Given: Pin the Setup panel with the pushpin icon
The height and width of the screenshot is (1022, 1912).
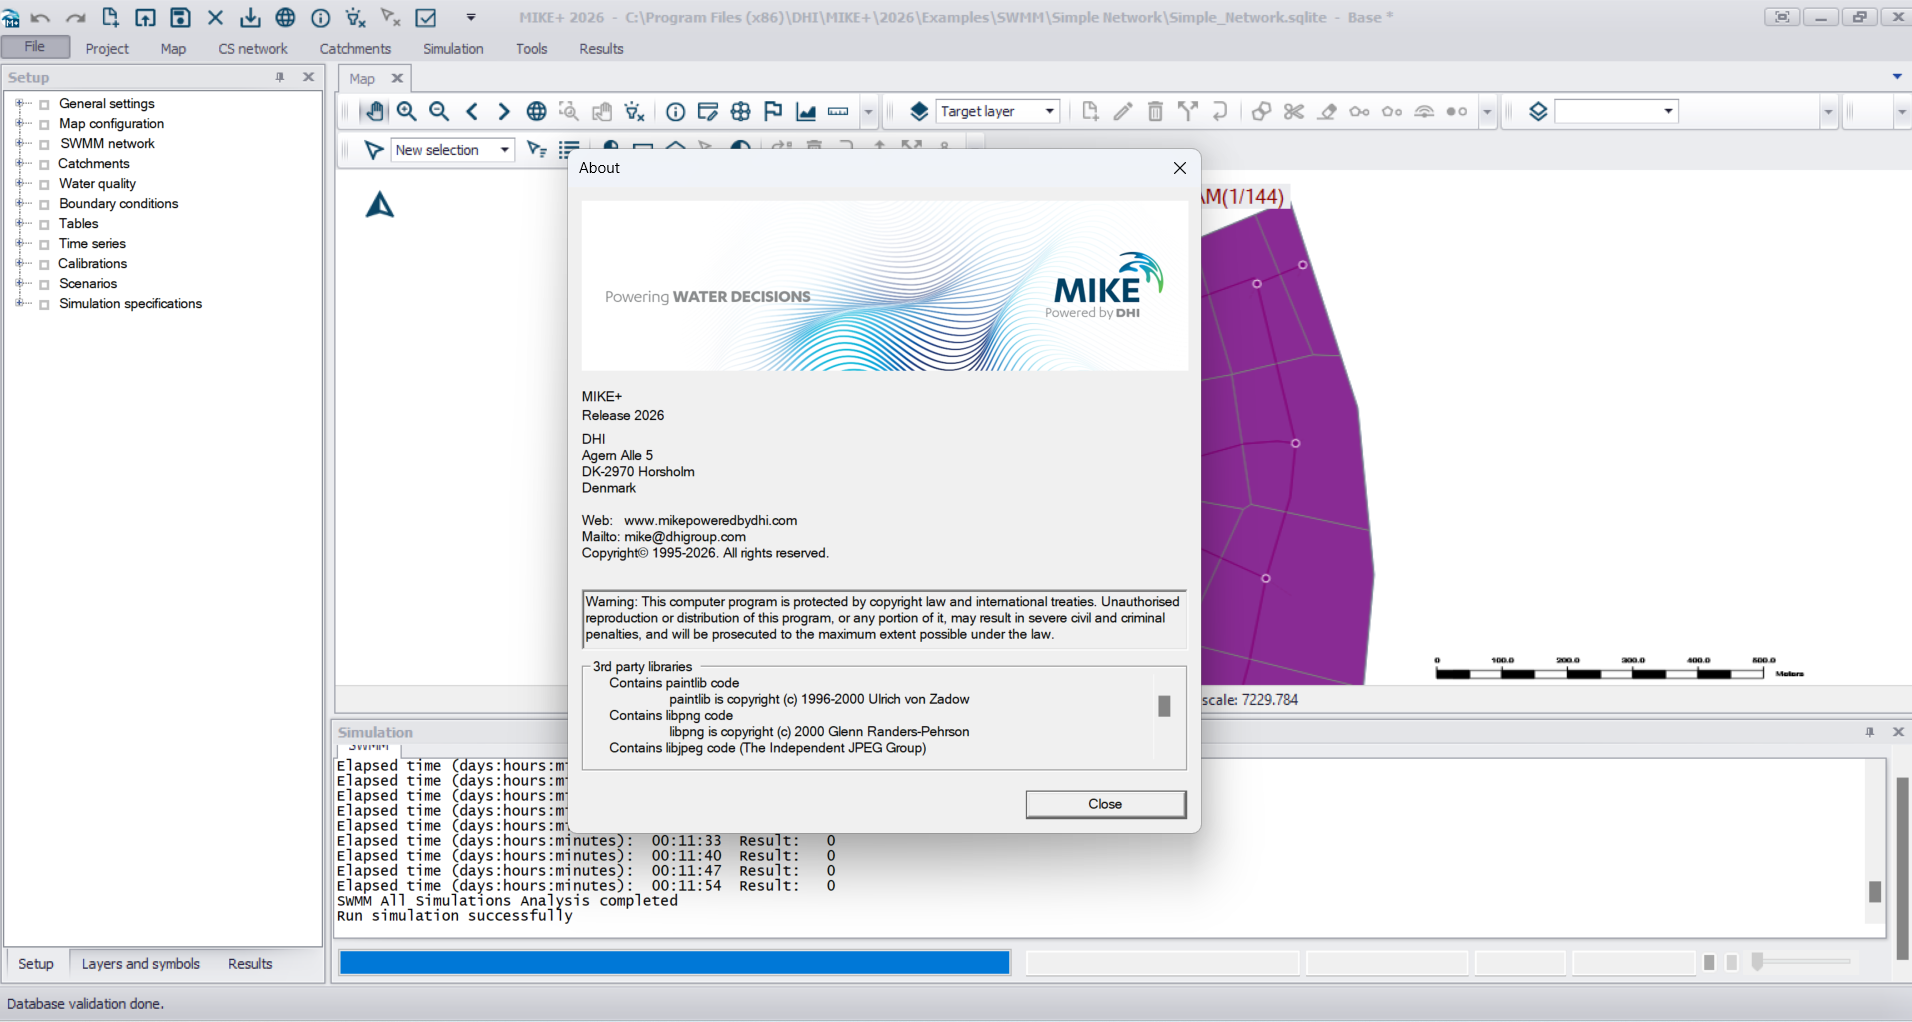Looking at the screenshot, I should point(280,77).
